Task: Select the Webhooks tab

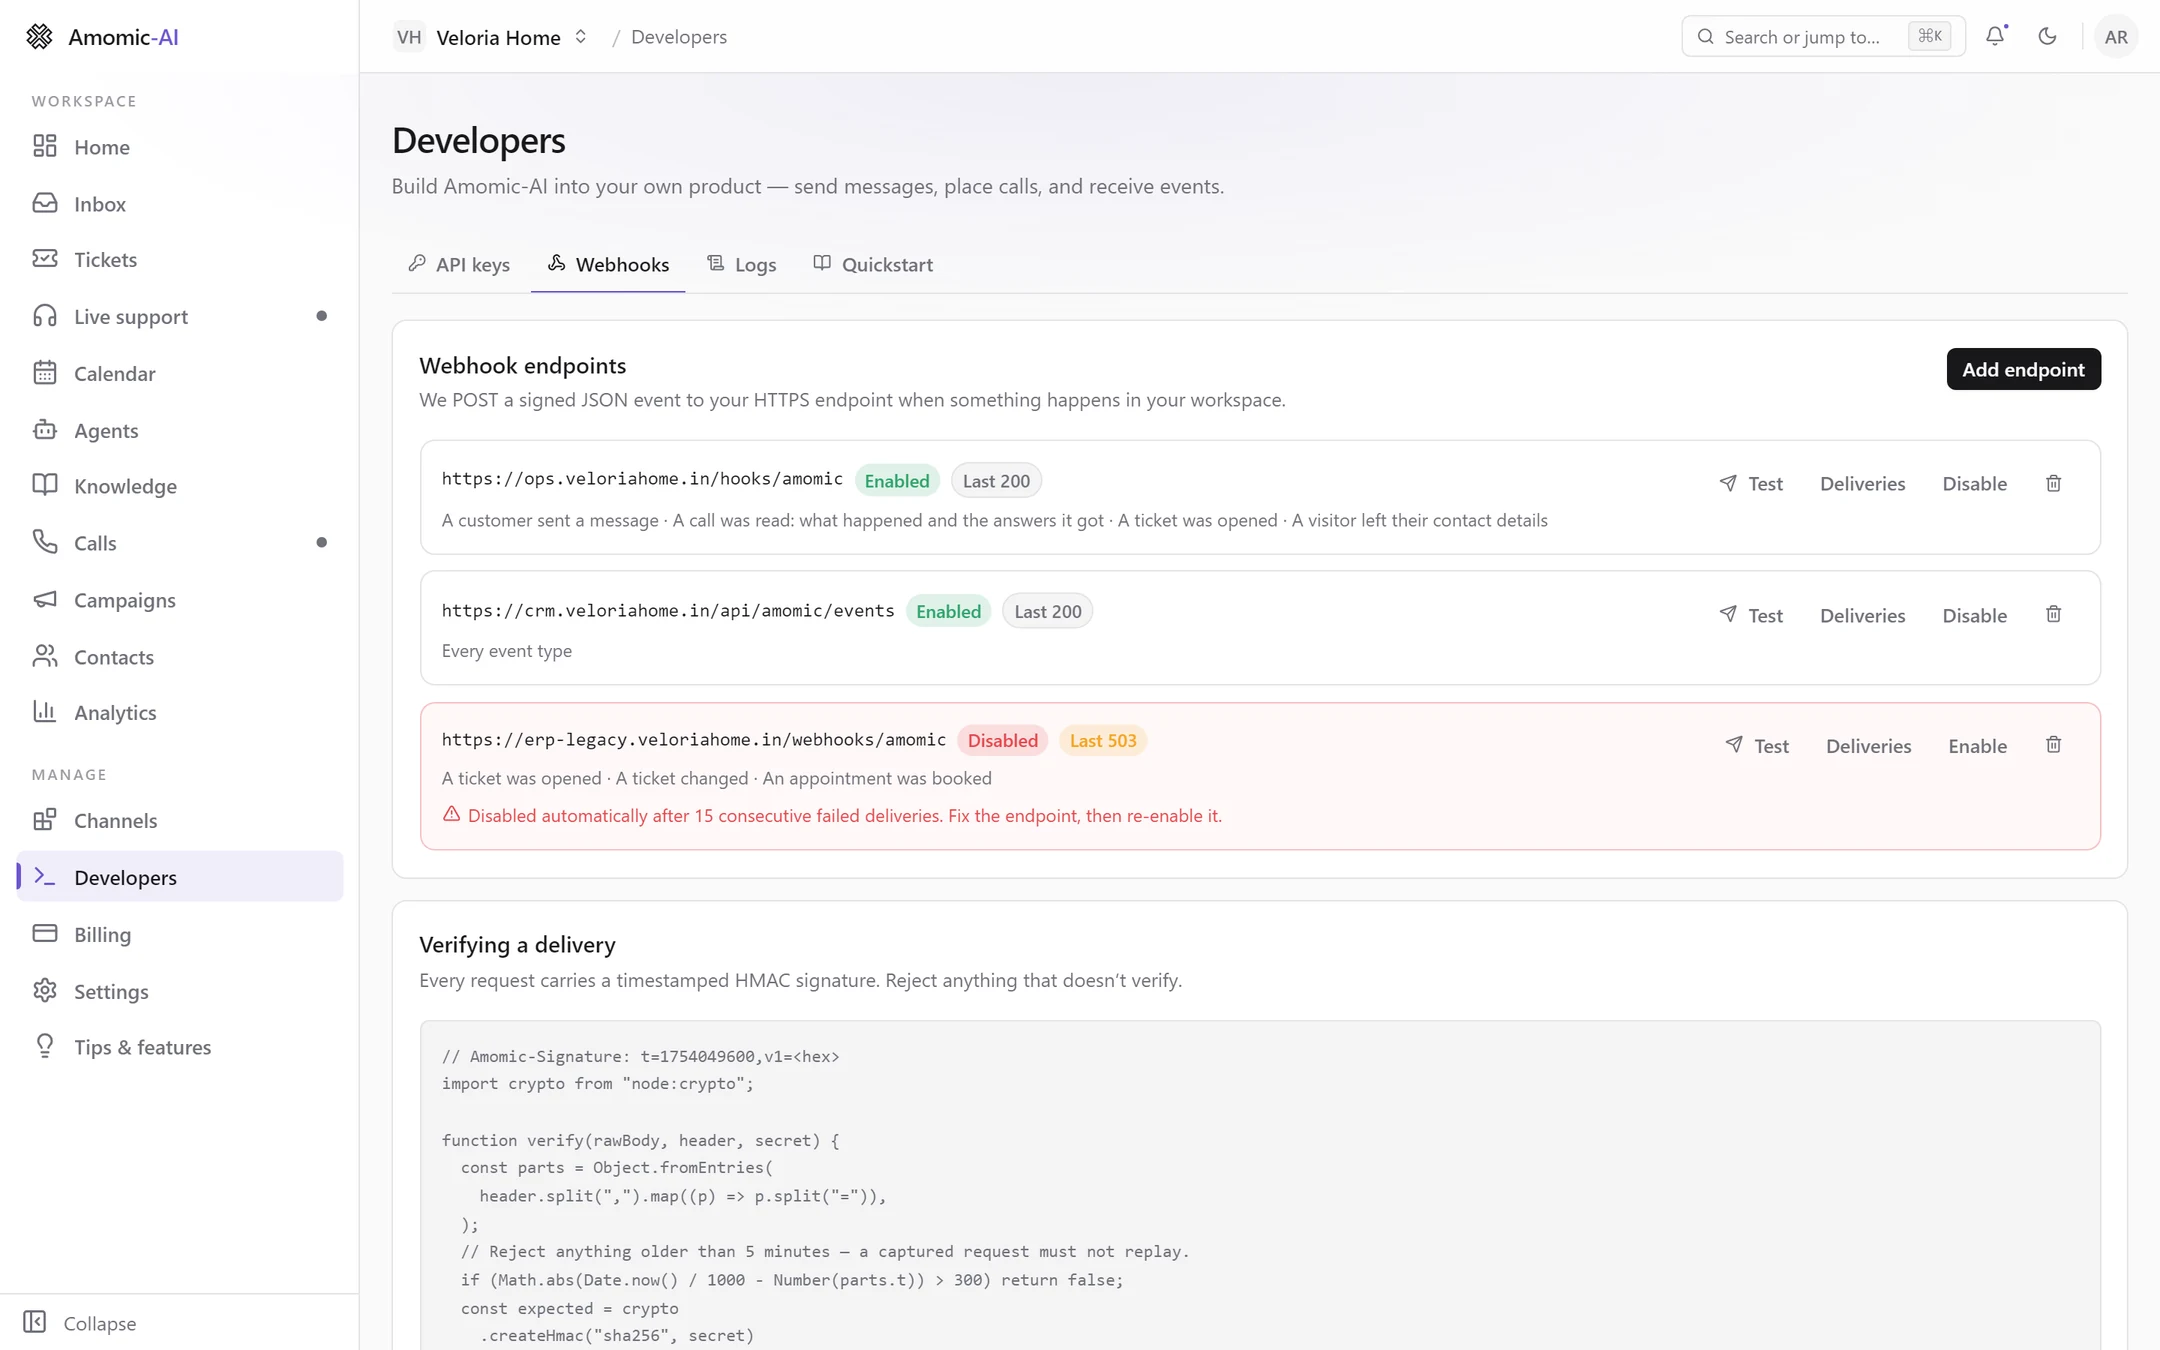Action: pos(608,264)
